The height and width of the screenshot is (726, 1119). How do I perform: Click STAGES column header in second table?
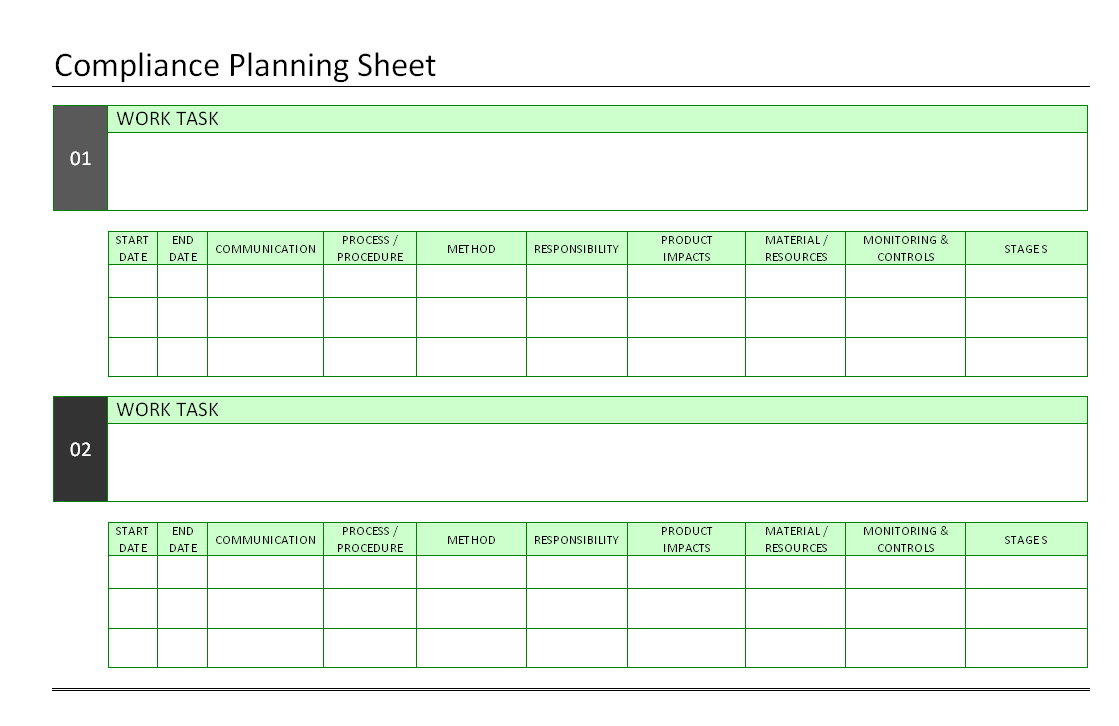[1026, 540]
